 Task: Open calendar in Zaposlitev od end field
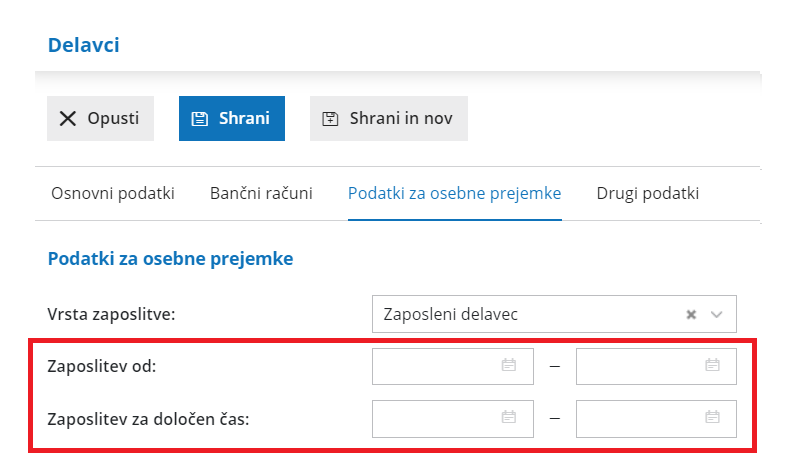(712, 366)
